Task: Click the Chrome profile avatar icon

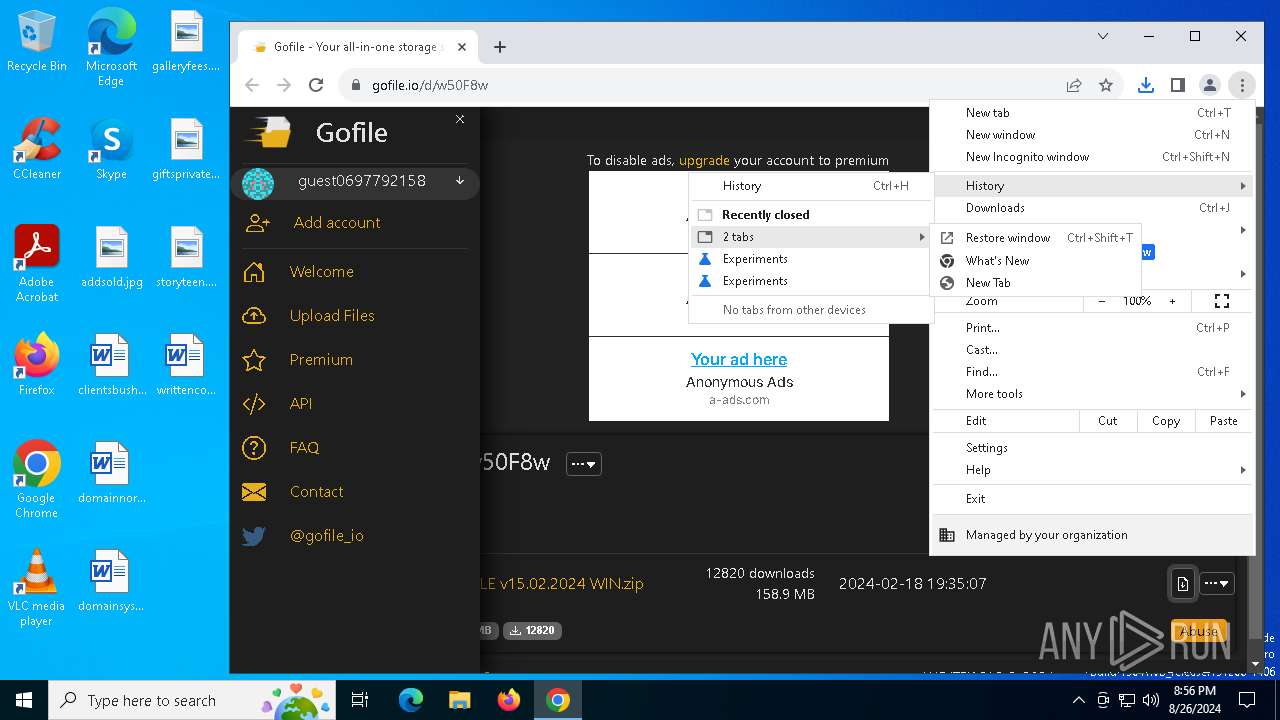Action: point(1209,85)
